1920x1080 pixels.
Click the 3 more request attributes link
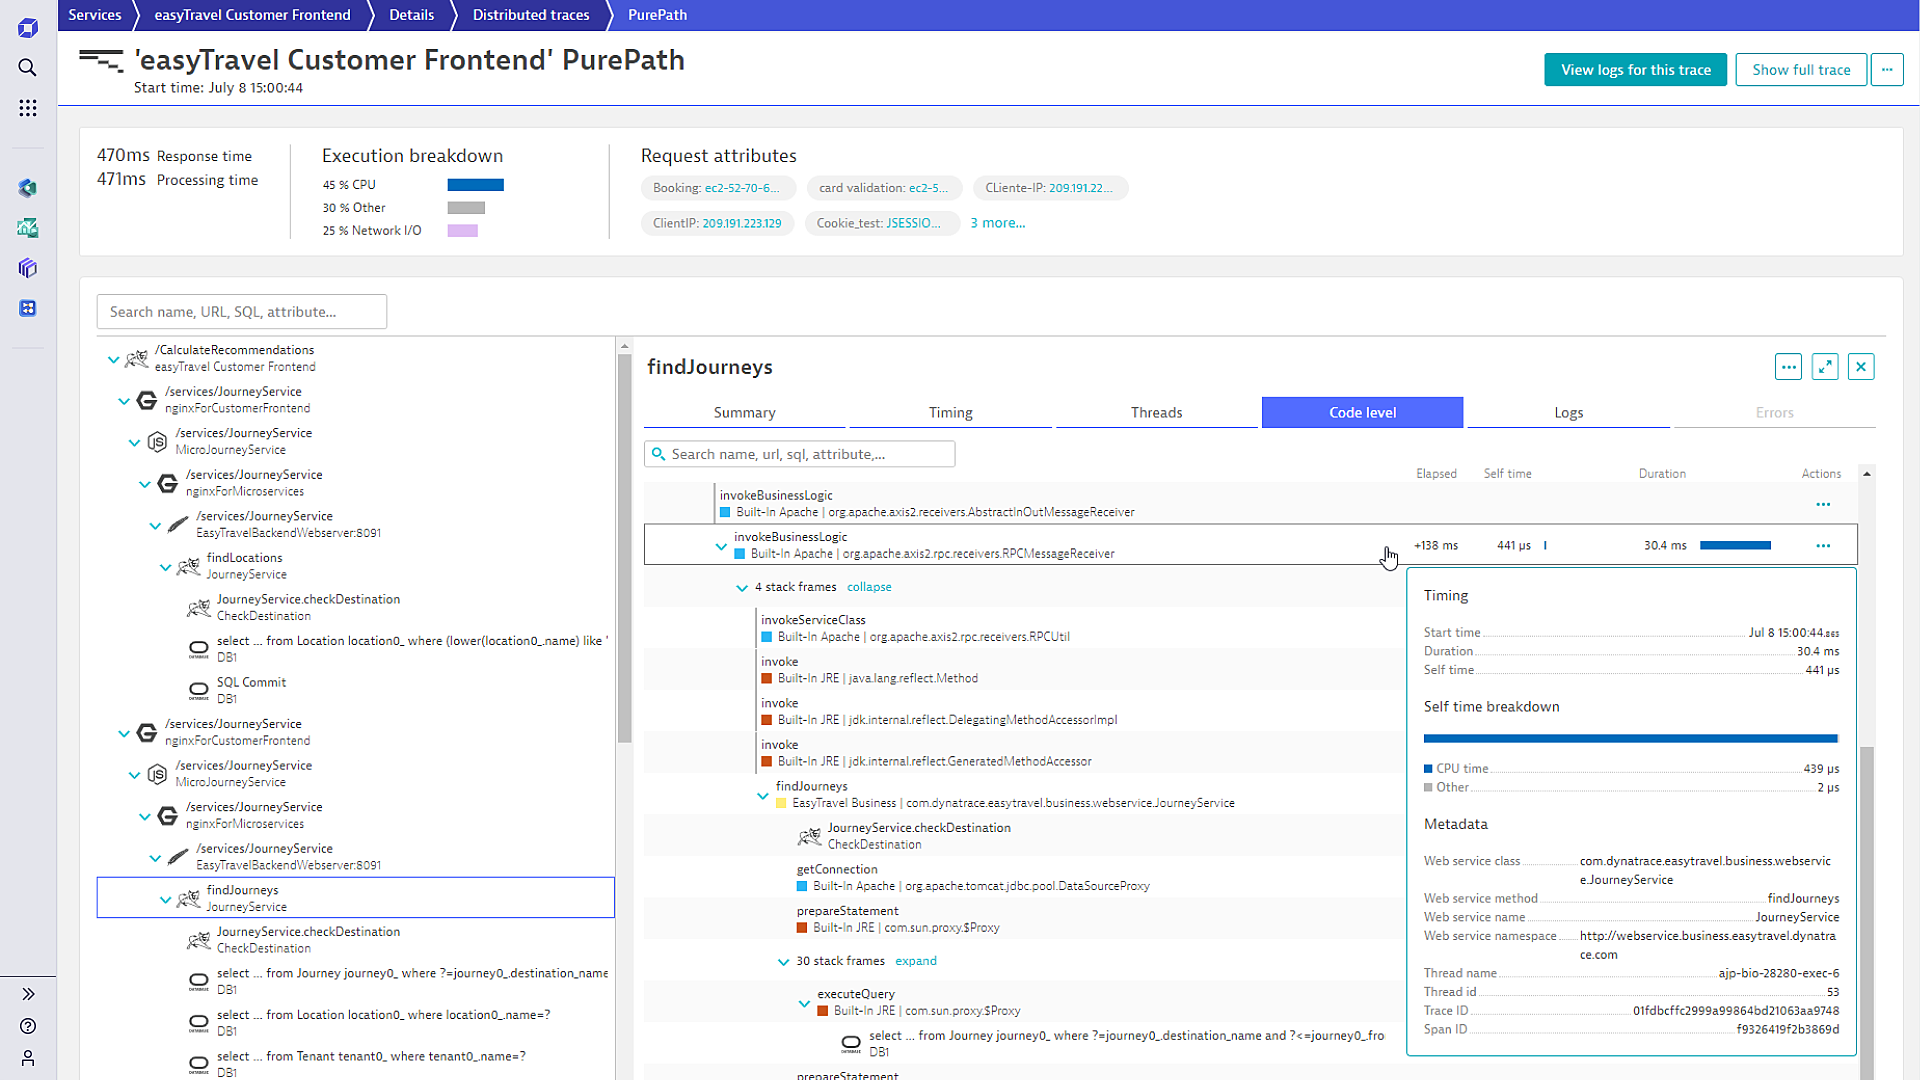pyautogui.click(x=998, y=223)
